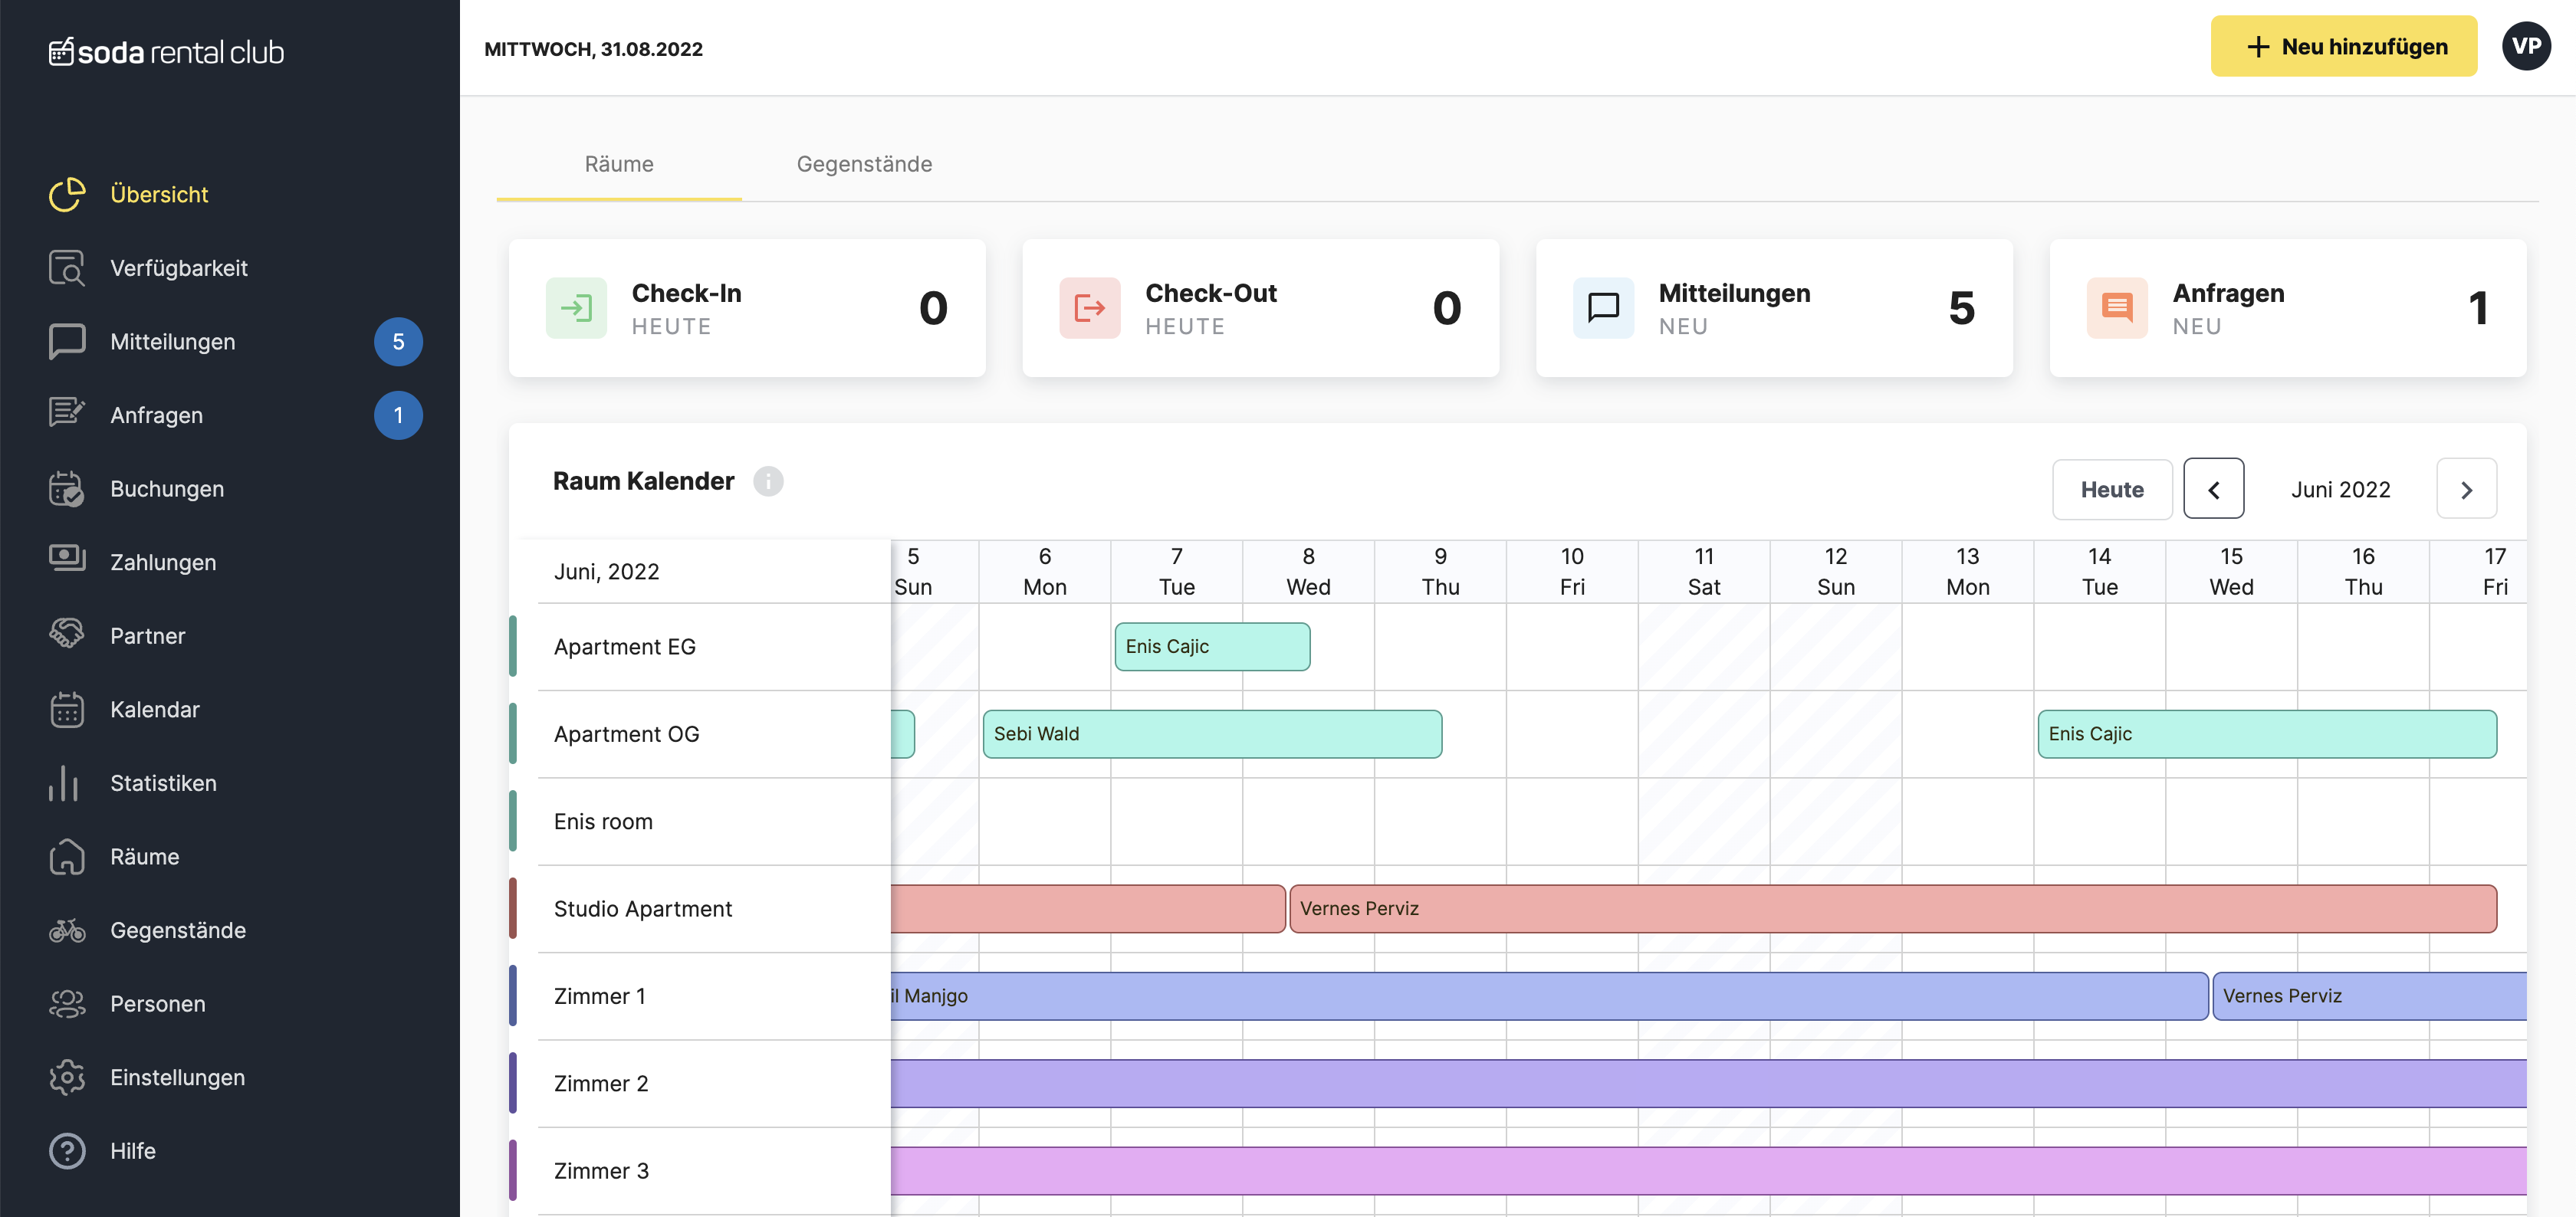Viewport: 2576px width, 1217px height.
Task: Click the Gegenstände bicycle icon
Action: pos(67,930)
